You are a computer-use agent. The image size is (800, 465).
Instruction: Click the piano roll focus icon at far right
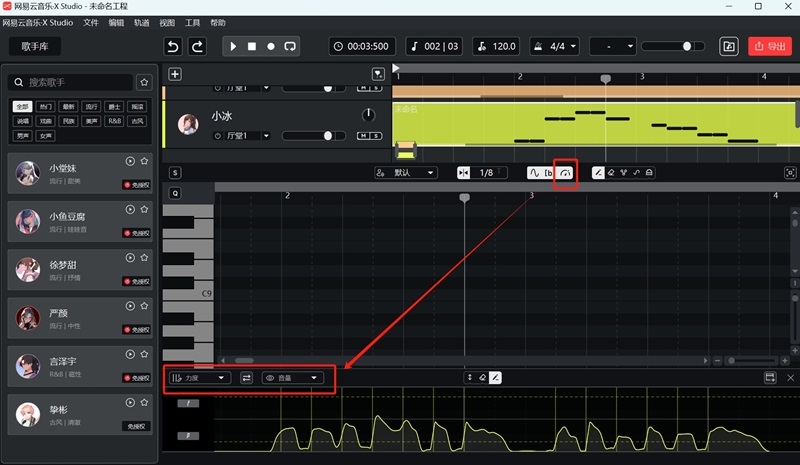pyautogui.click(x=790, y=173)
